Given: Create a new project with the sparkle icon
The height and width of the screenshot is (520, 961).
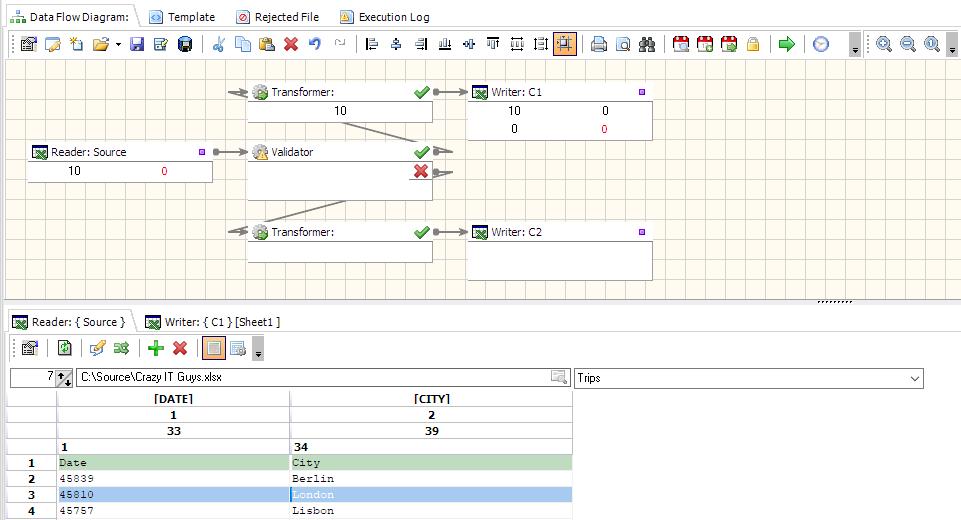Looking at the screenshot, I should [x=77, y=44].
